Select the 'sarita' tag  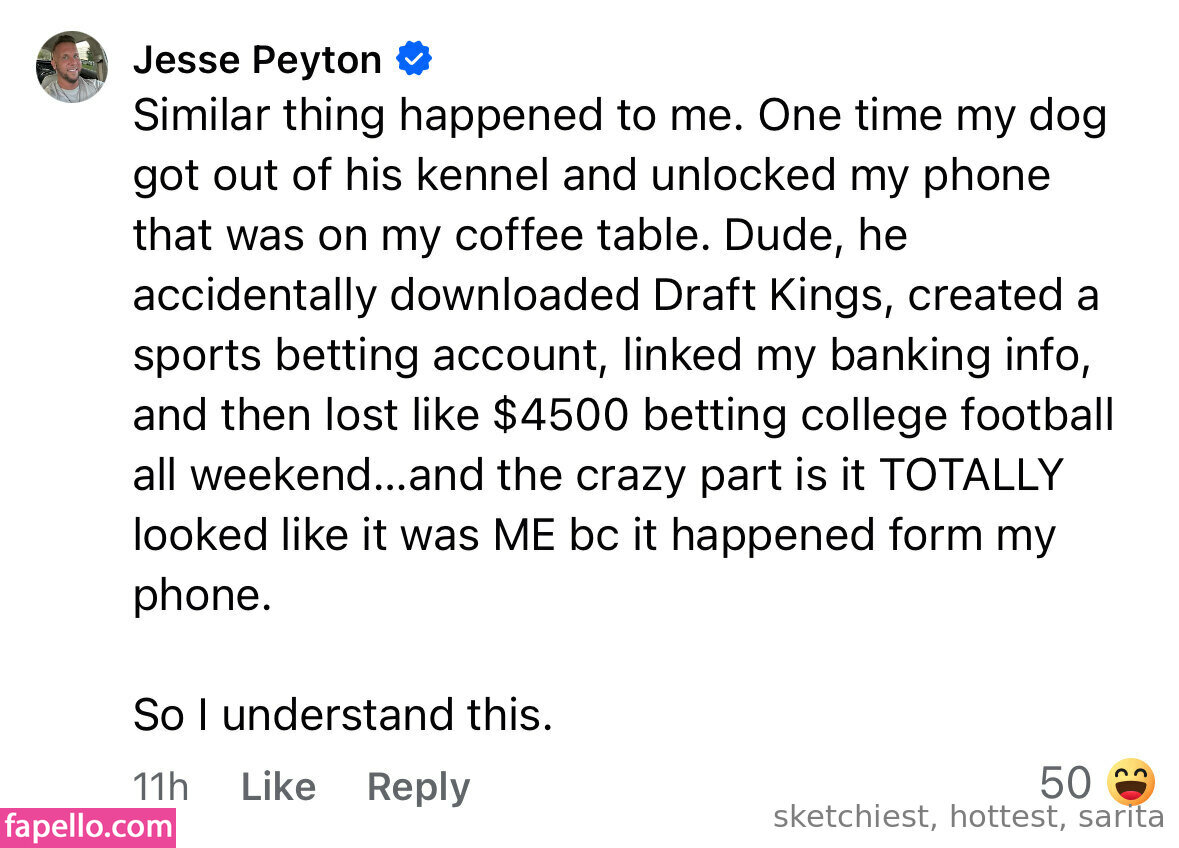(1121, 818)
